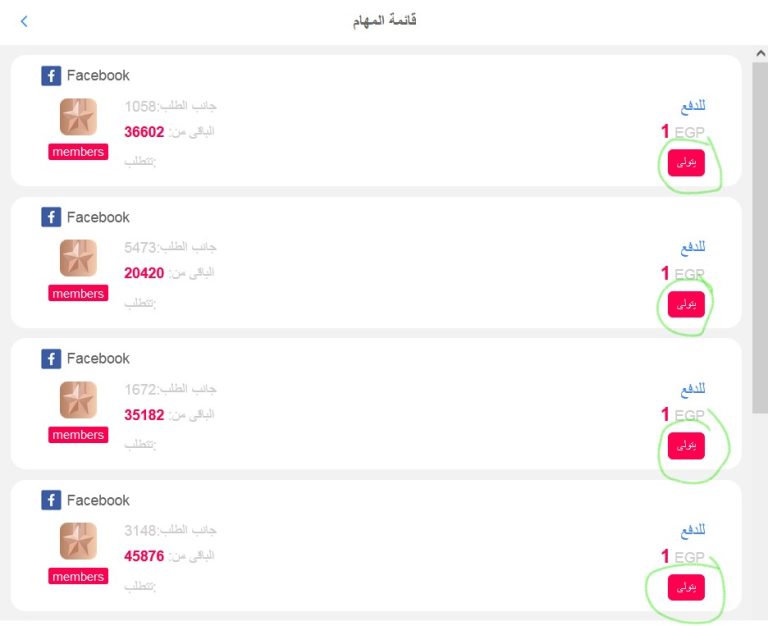Click Facebook logo of order 1058 task
Viewport: 768px width, 626px height.
coord(51,75)
